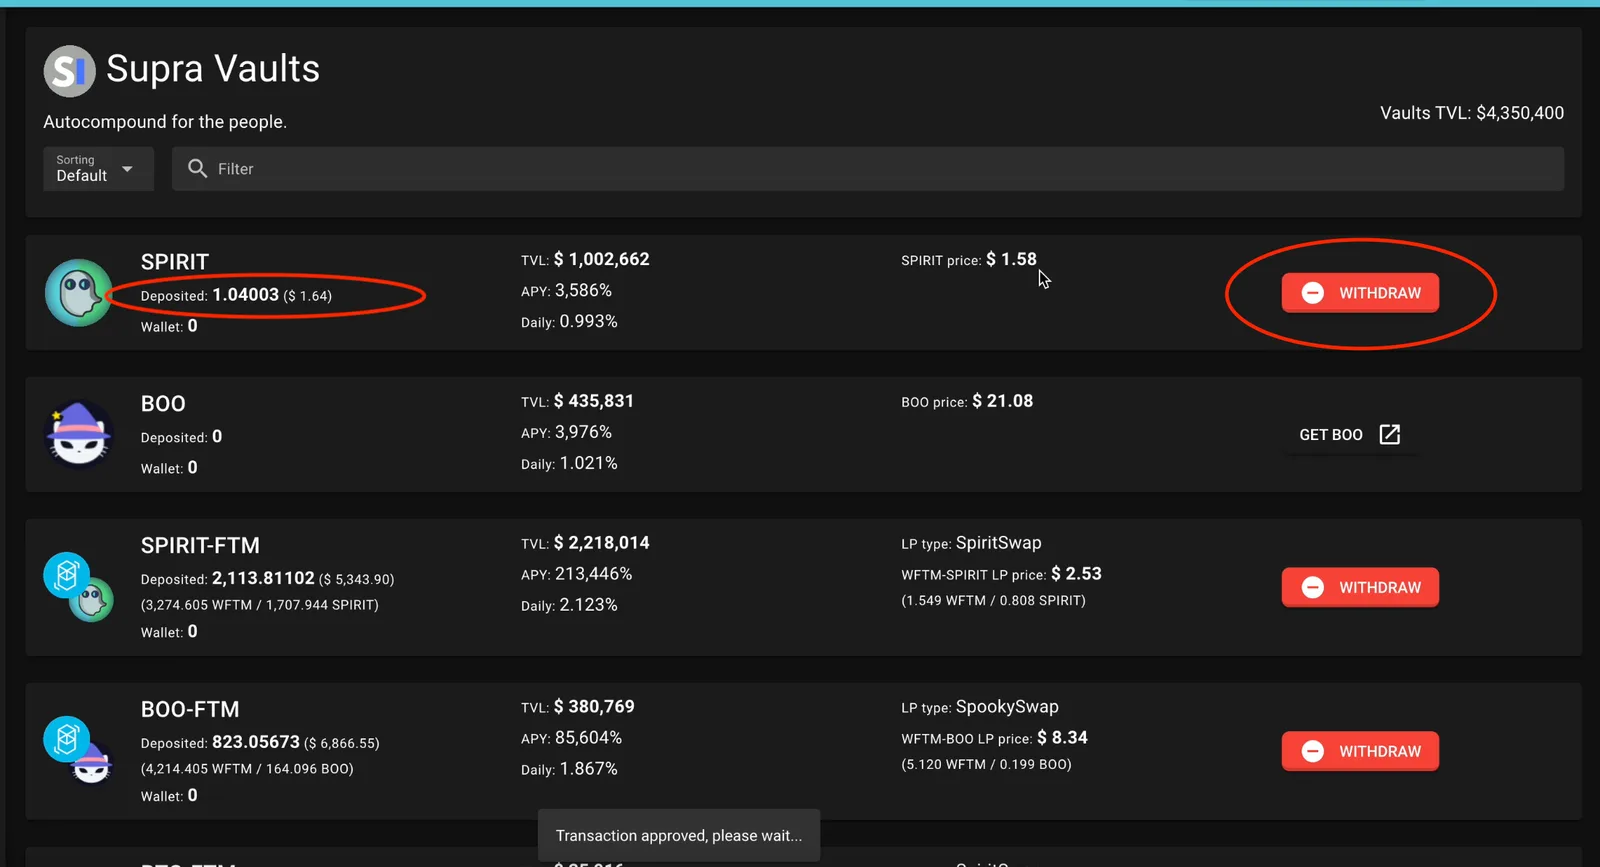
Task: Click Vaults TVL: $4,350,400 total
Action: pos(1472,113)
